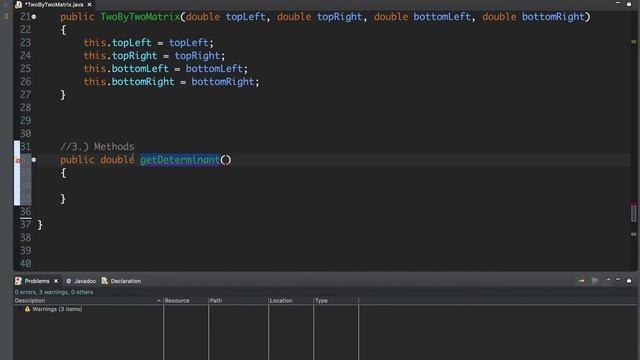Click the Java file icon on the editor tab
Screen dimensions: 640x360
18,4
